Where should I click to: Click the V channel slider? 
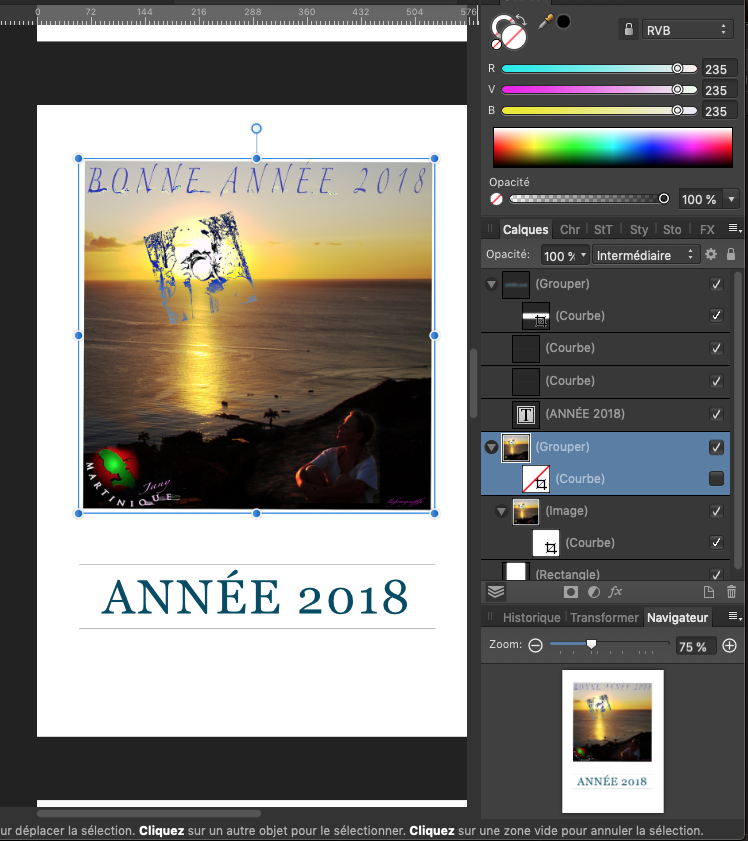(599, 90)
